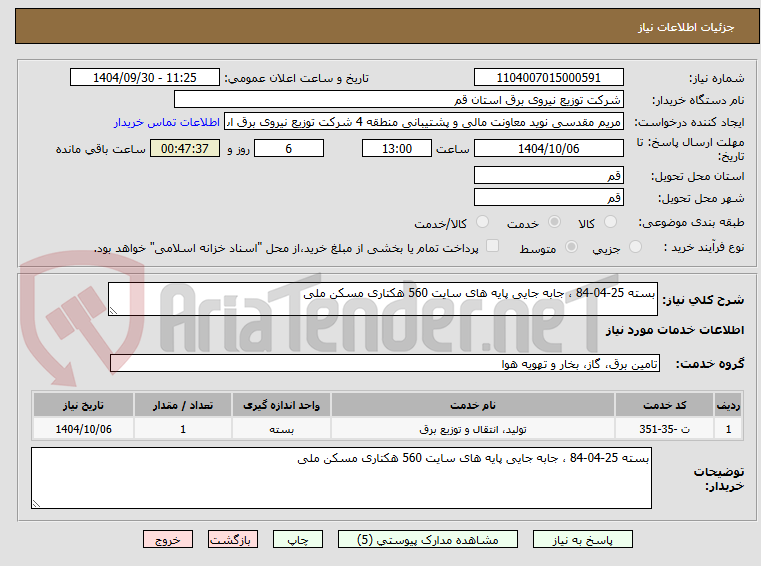Toggle the اسناد خزانه اسلامی payment checkbox
The width and height of the screenshot is (761, 566).
pos(492,246)
